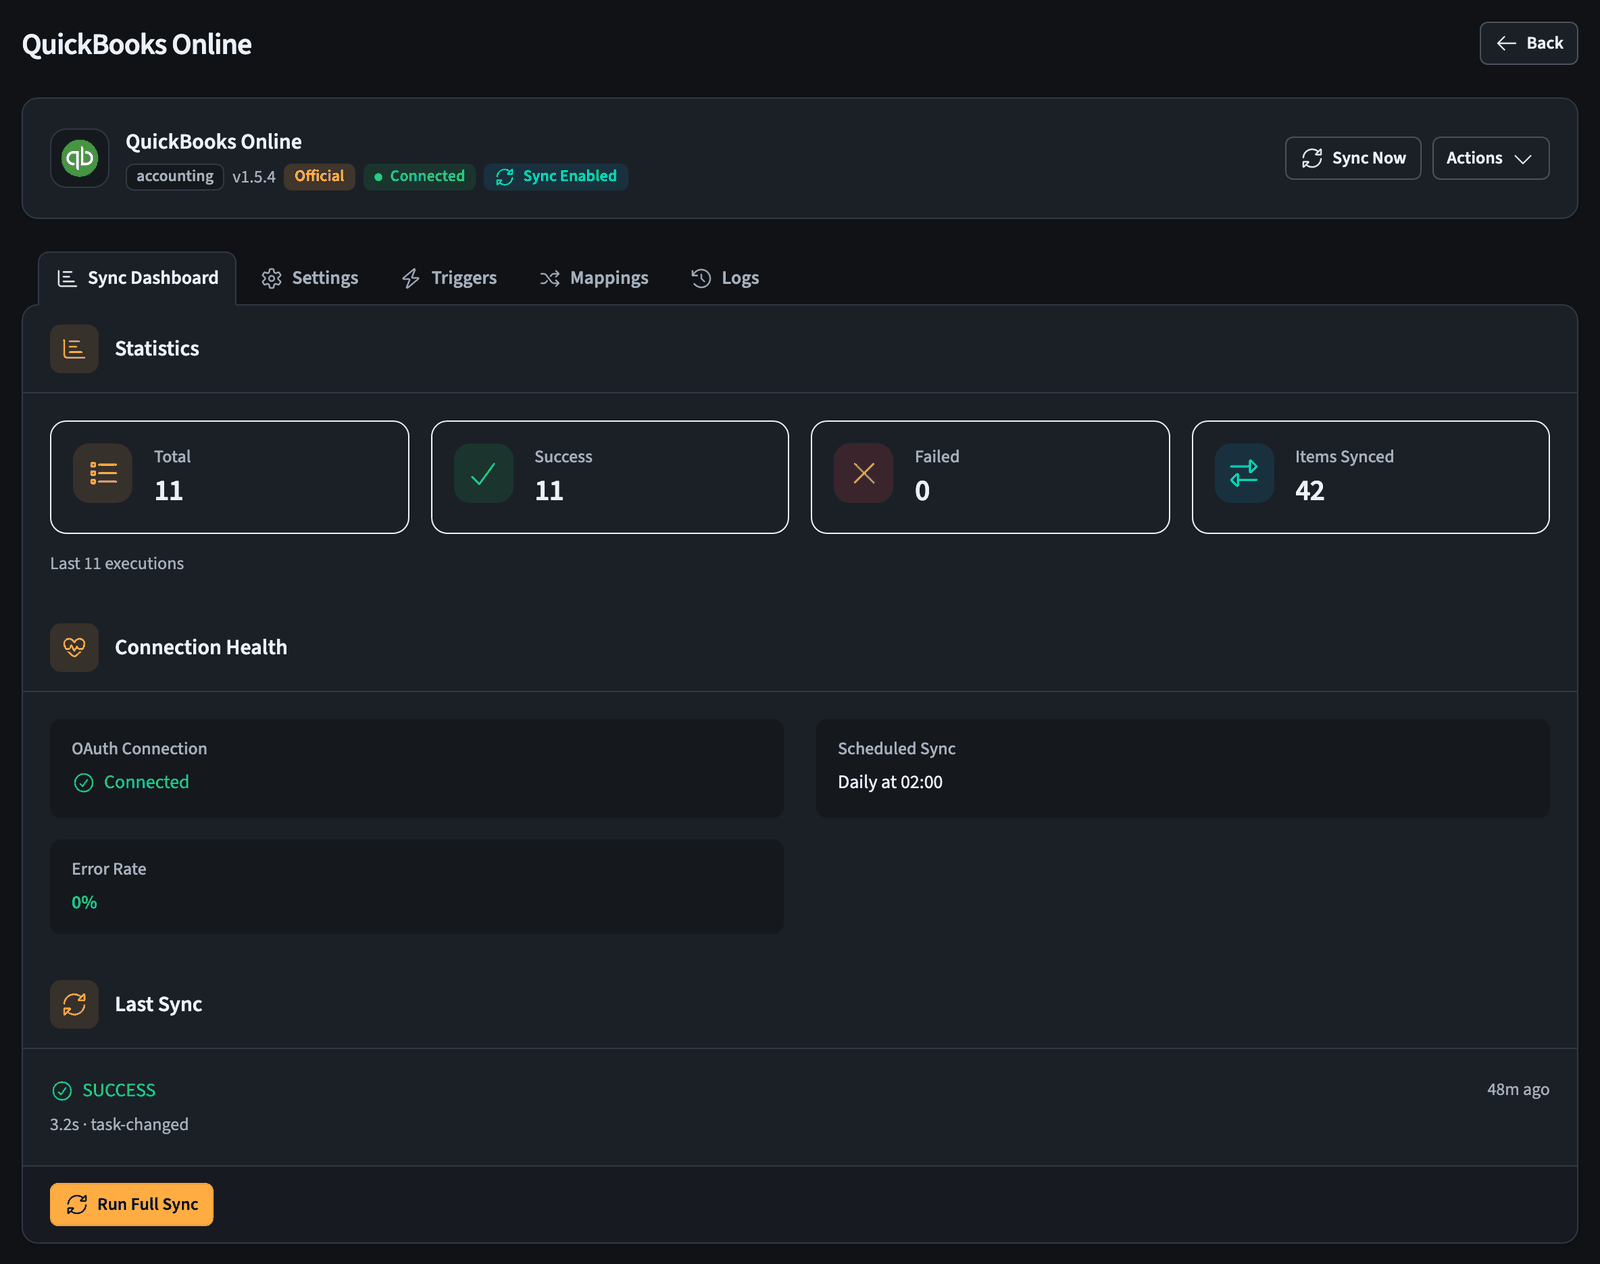The image size is (1600, 1264).
Task: Click the shuffle icon on Mappings tab
Action: [550, 278]
